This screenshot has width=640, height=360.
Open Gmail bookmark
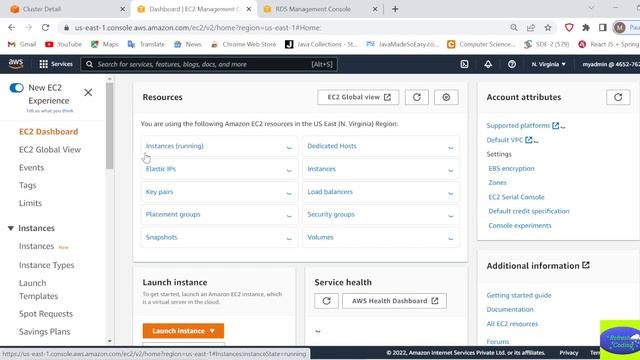[22, 44]
